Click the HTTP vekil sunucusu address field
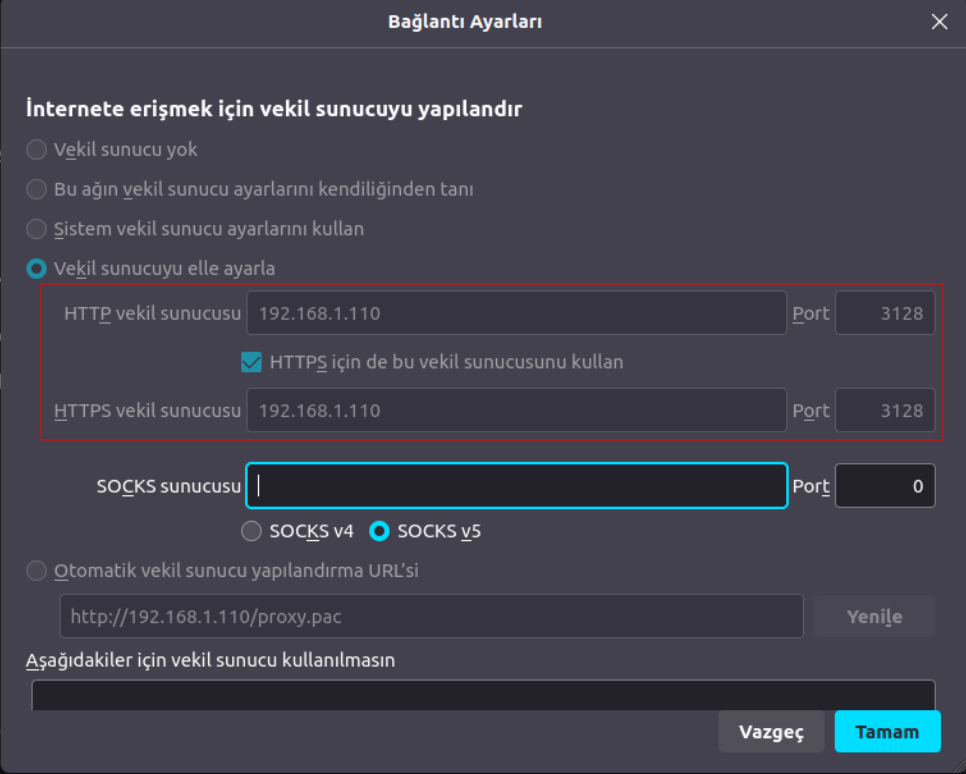Viewport: 966px width, 774px height. click(x=516, y=313)
